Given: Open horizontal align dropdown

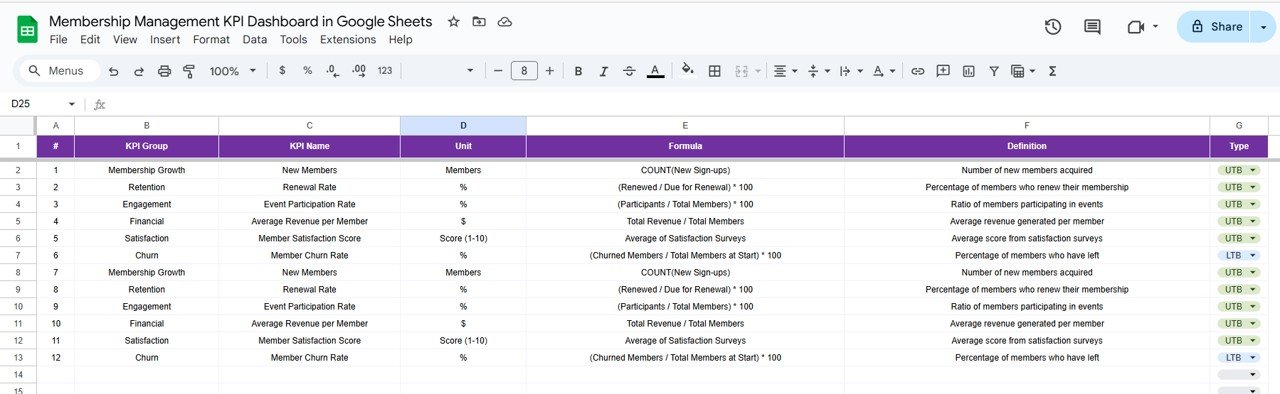Looking at the screenshot, I should pyautogui.click(x=786, y=71).
